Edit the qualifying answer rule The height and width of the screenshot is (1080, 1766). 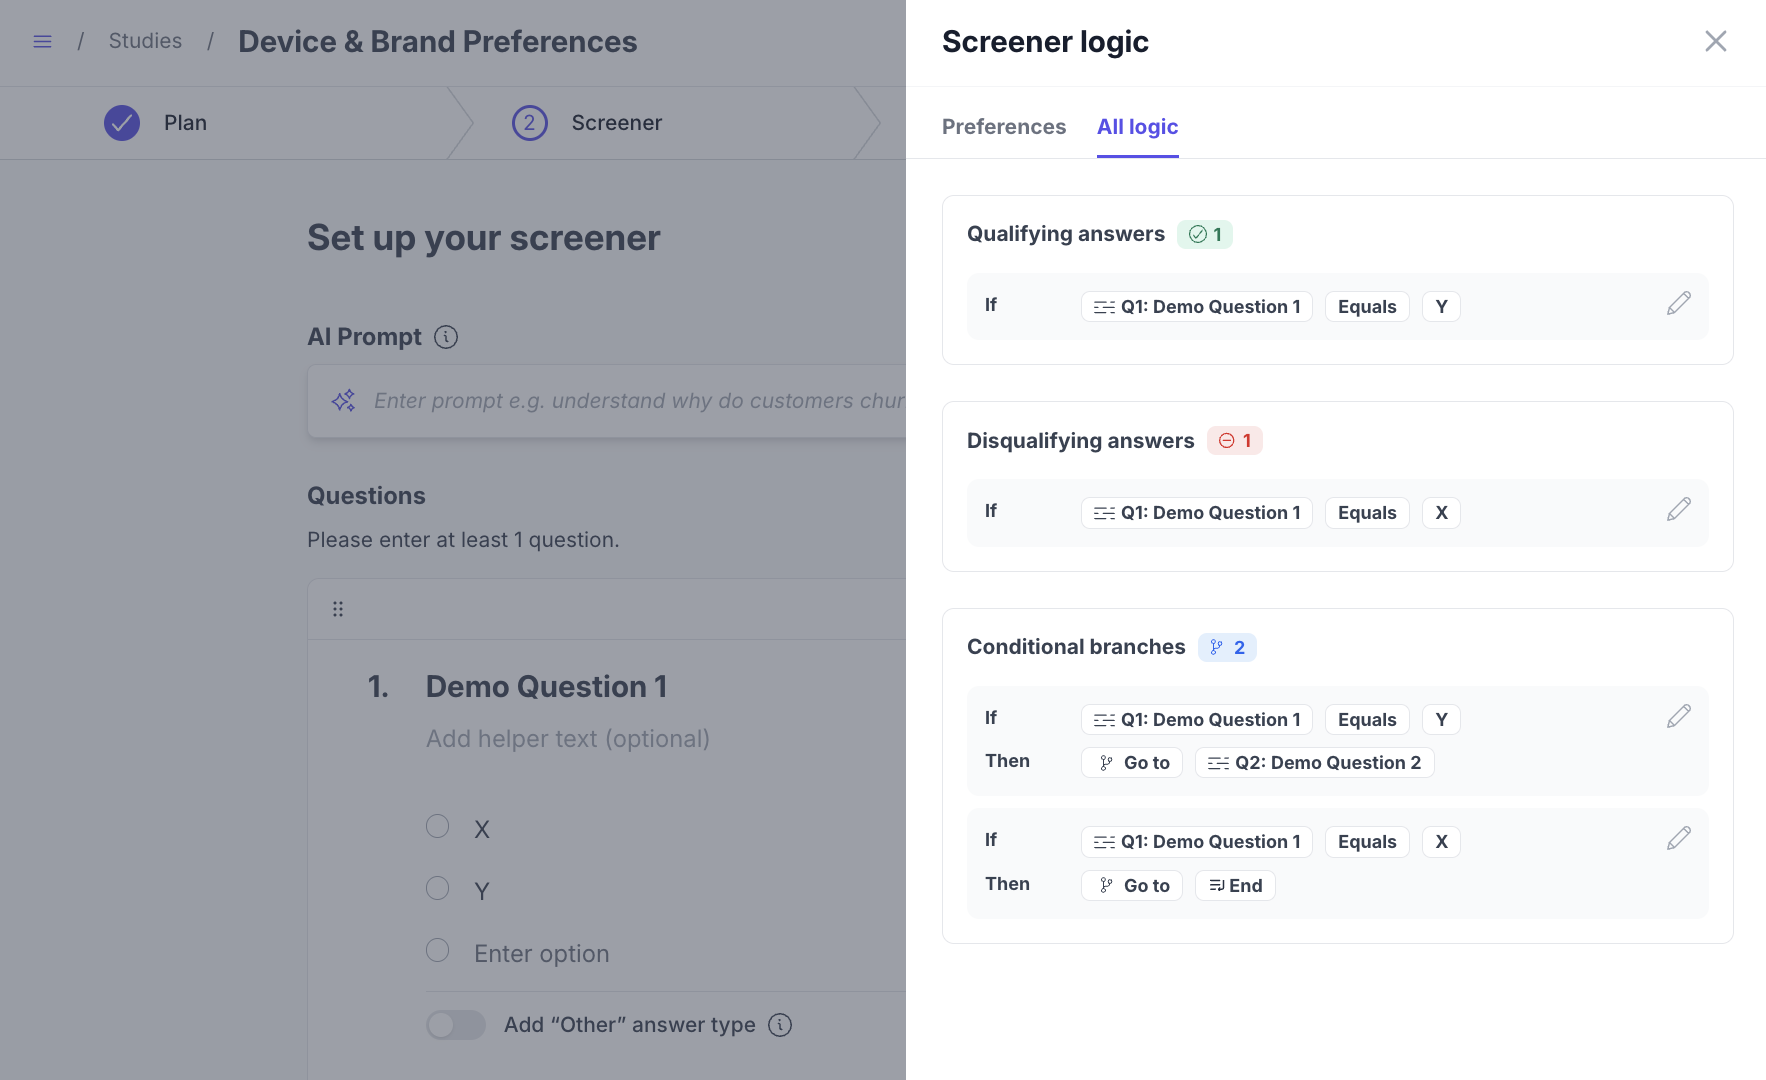(x=1678, y=304)
